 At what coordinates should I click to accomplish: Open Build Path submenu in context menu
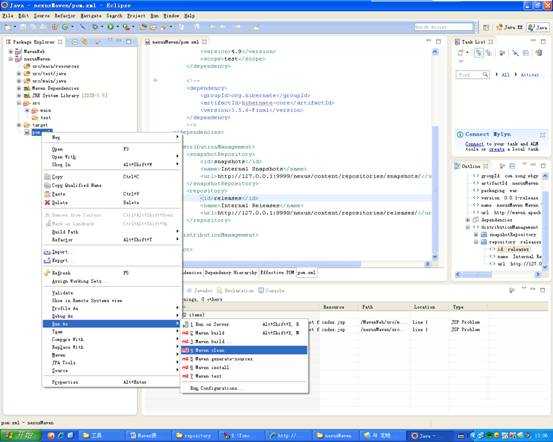point(111,232)
